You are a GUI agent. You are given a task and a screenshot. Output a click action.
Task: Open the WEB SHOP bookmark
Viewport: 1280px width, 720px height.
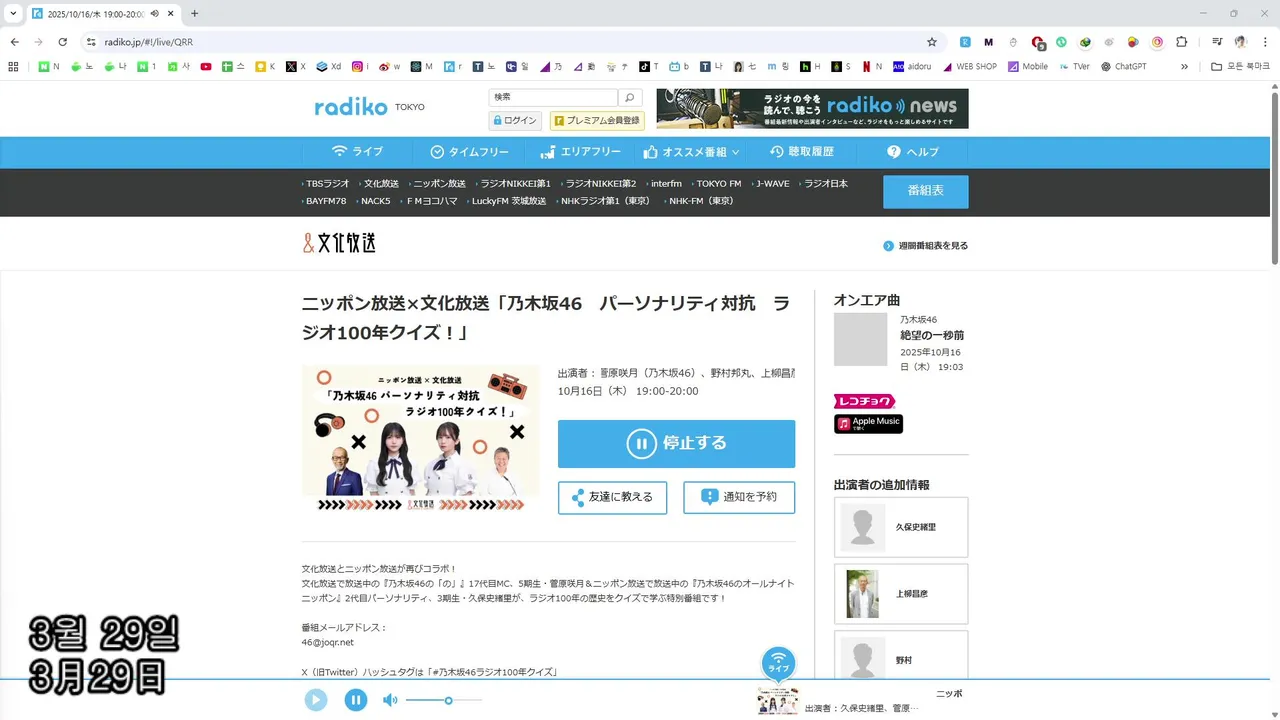(x=969, y=66)
